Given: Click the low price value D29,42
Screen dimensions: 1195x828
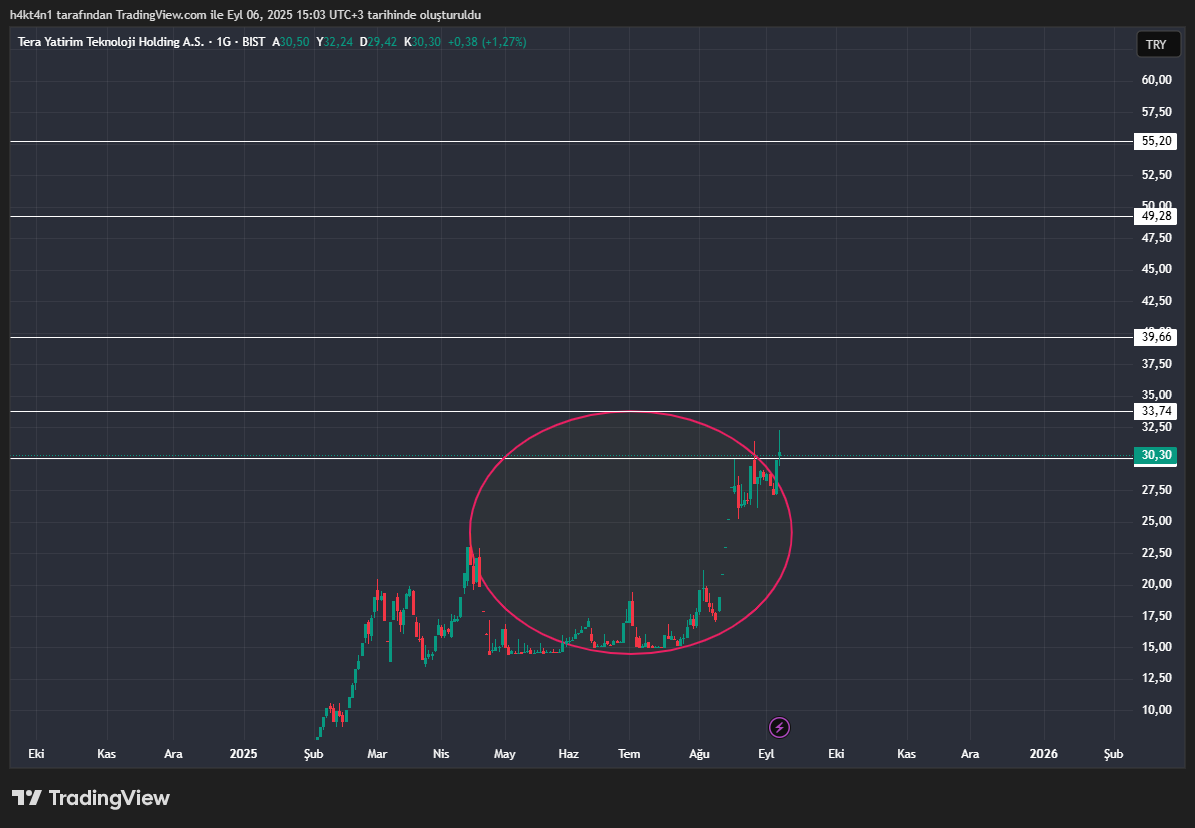Looking at the screenshot, I should pyautogui.click(x=378, y=42).
